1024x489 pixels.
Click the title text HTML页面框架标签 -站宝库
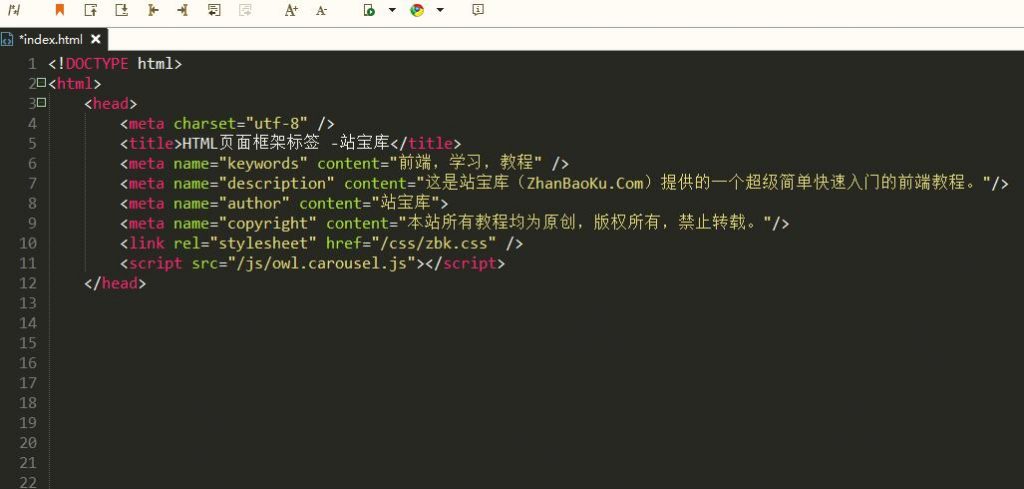coord(285,143)
